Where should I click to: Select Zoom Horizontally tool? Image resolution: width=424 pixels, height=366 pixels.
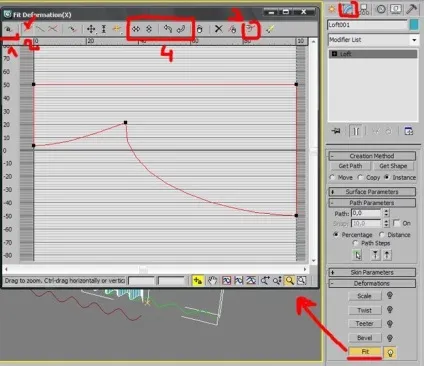tap(265, 281)
